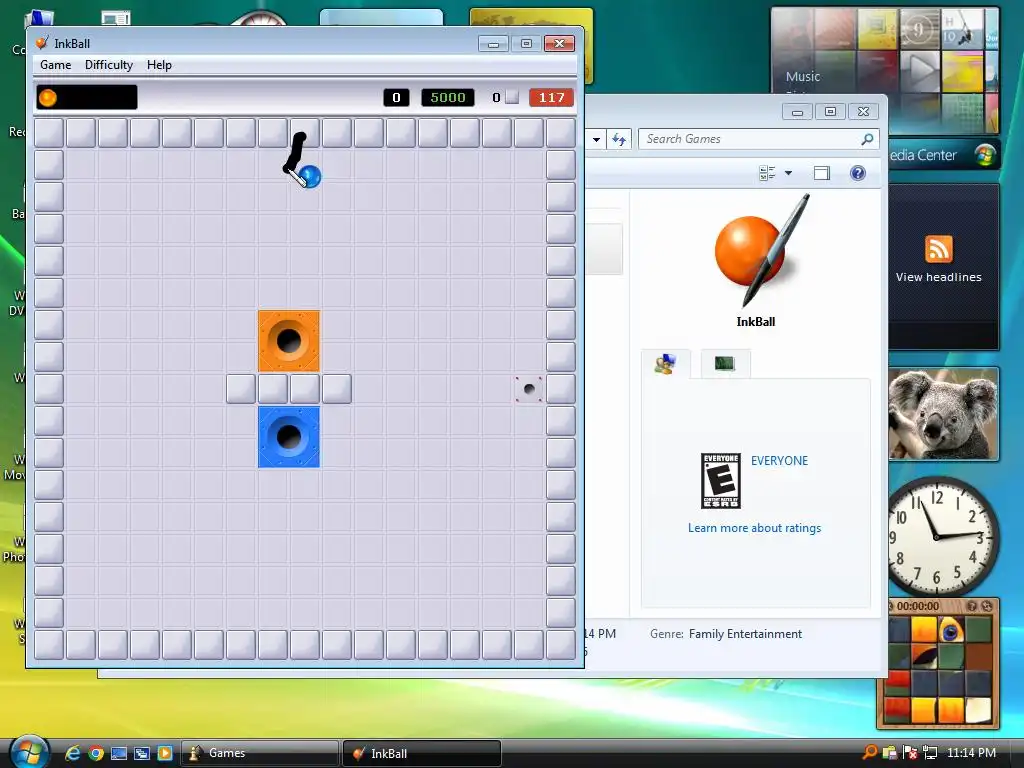The height and width of the screenshot is (768, 1024).
Task: Click the search tray icon
Action: tap(870, 752)
